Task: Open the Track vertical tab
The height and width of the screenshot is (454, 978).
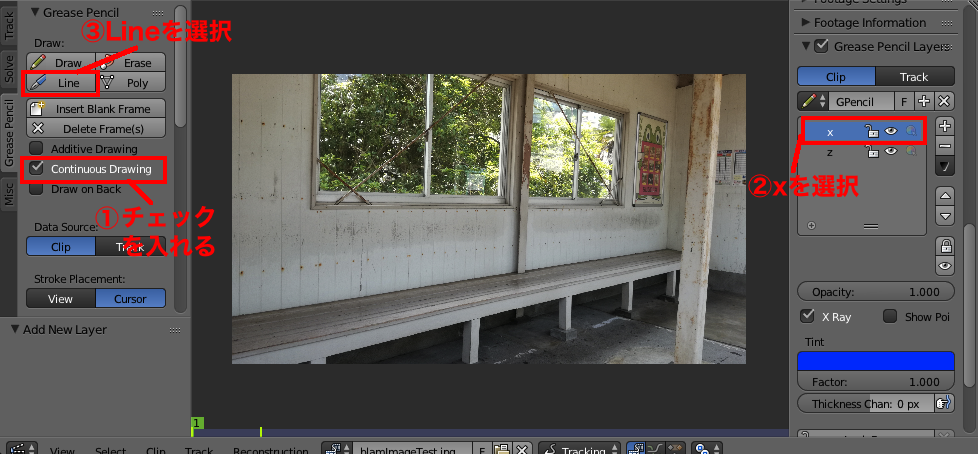Action: (x=9, y=25)
